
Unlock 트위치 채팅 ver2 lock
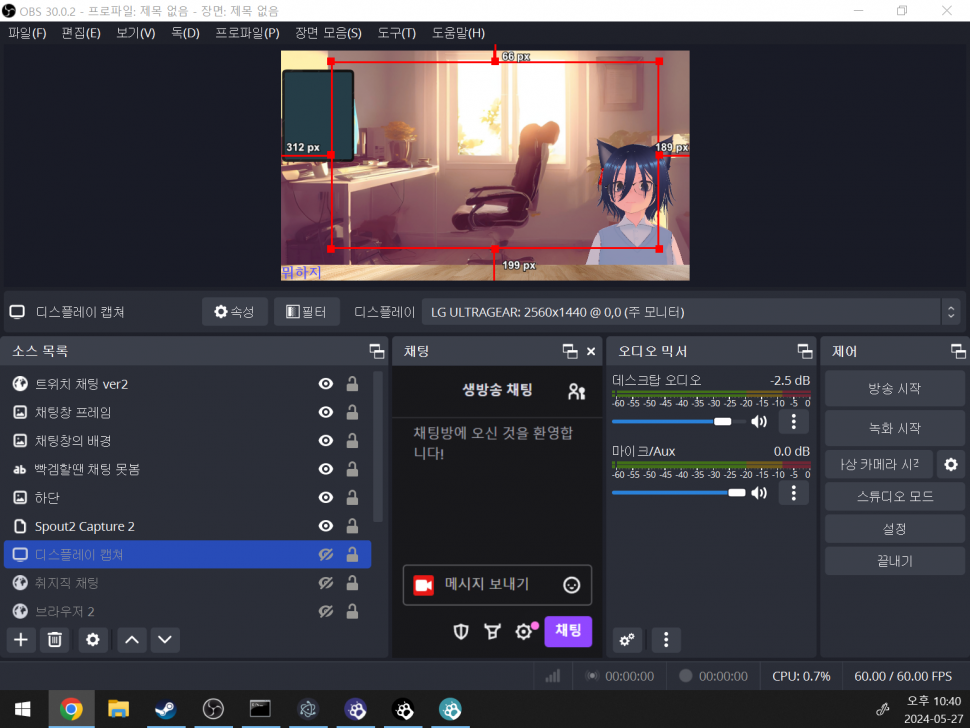352,384
